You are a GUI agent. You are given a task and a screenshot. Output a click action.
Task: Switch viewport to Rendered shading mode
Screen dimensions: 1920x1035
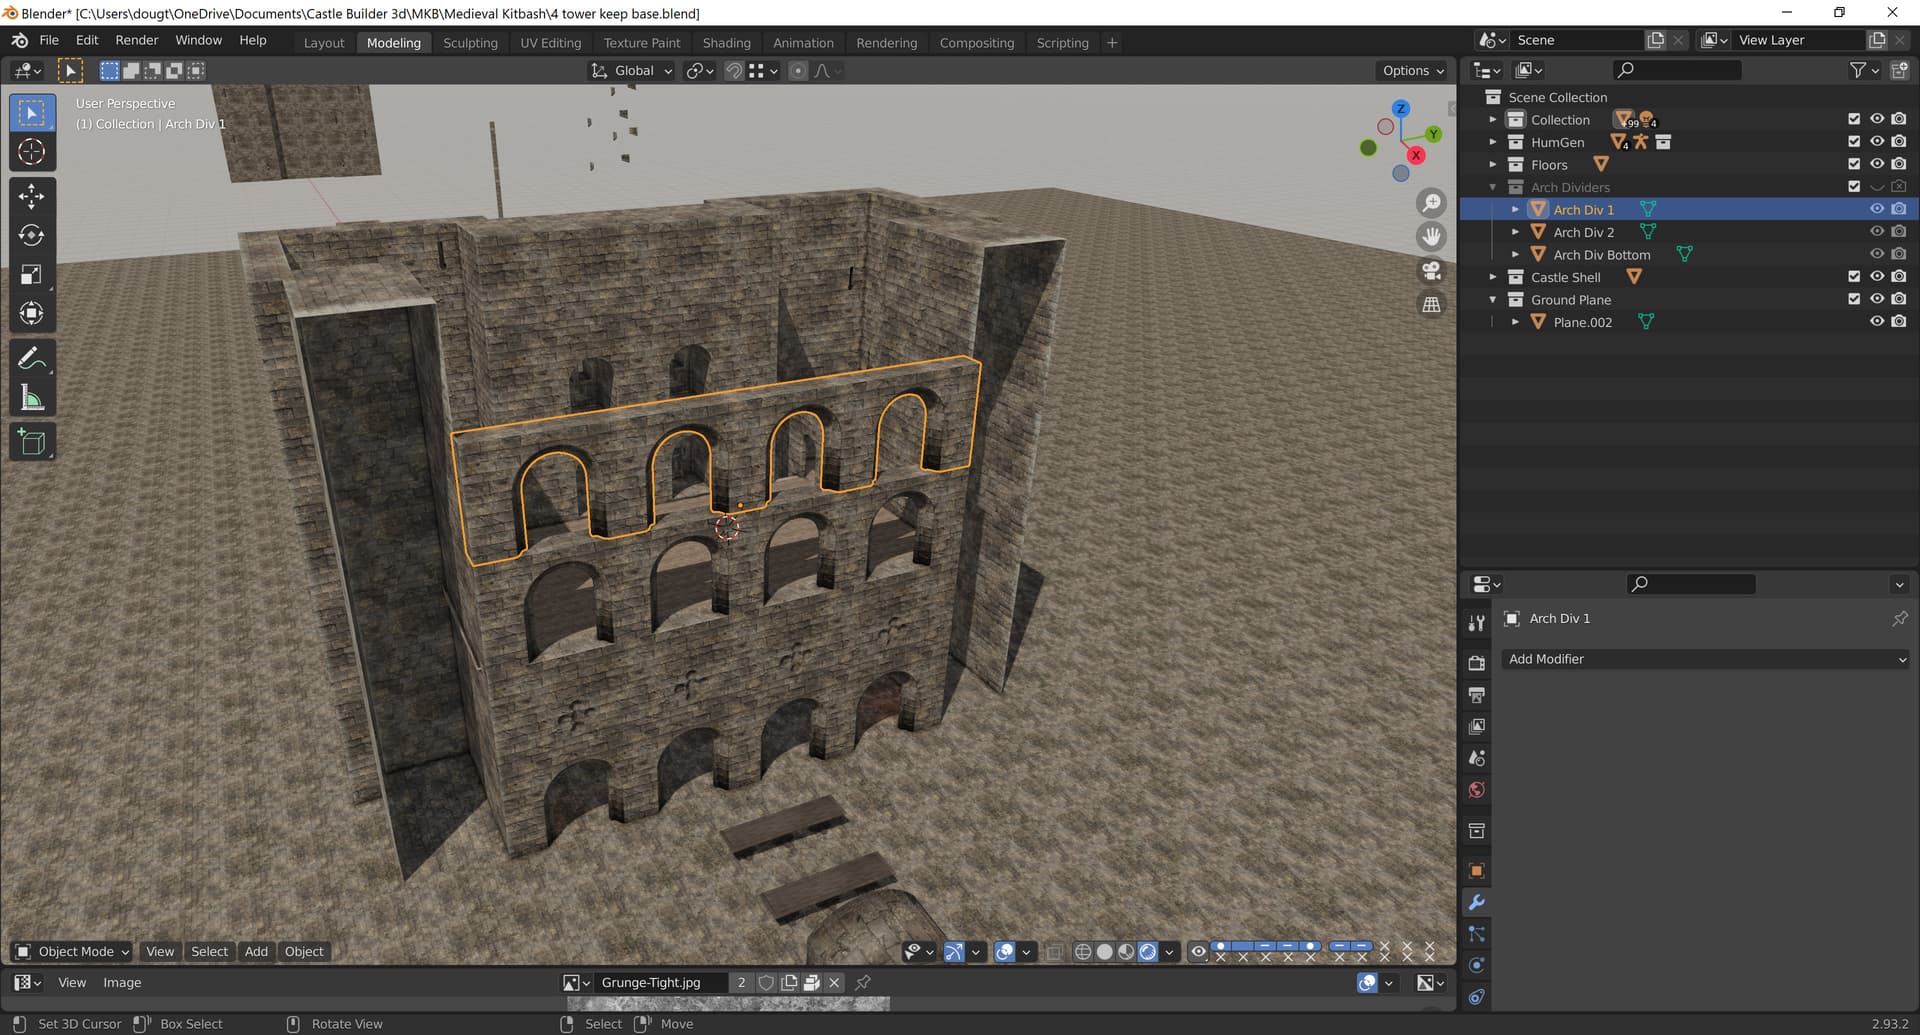click(x=1146, y=951)
